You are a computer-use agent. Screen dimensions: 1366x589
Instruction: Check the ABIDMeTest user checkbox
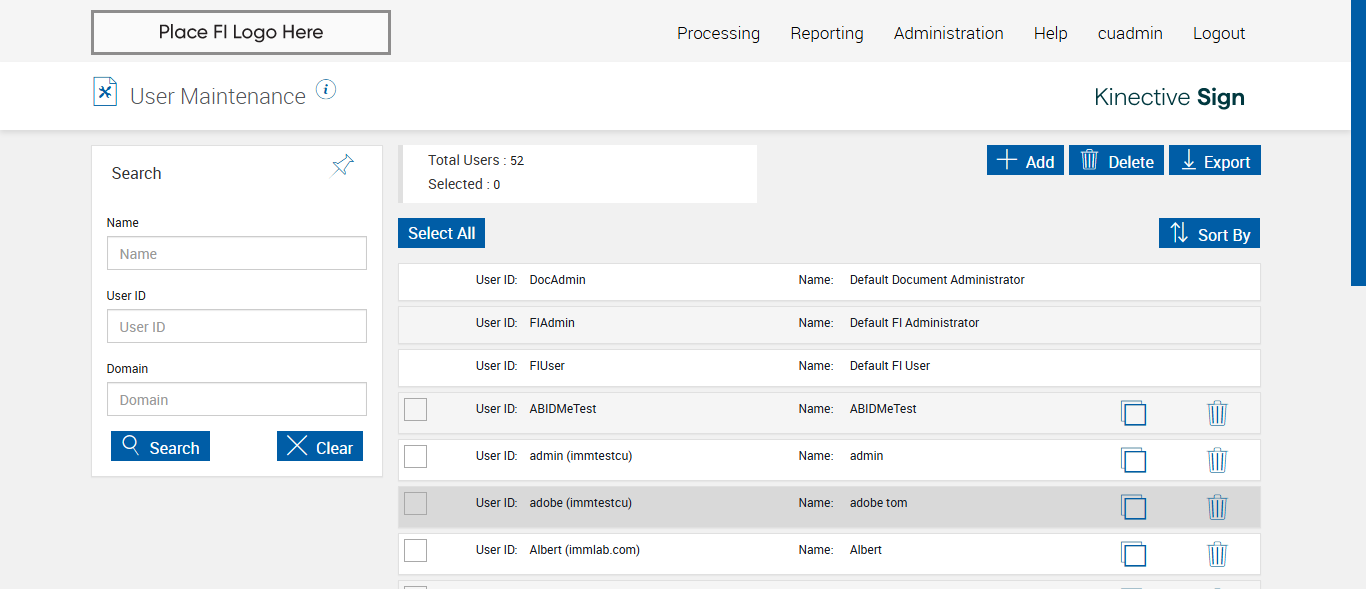point(416,409)
